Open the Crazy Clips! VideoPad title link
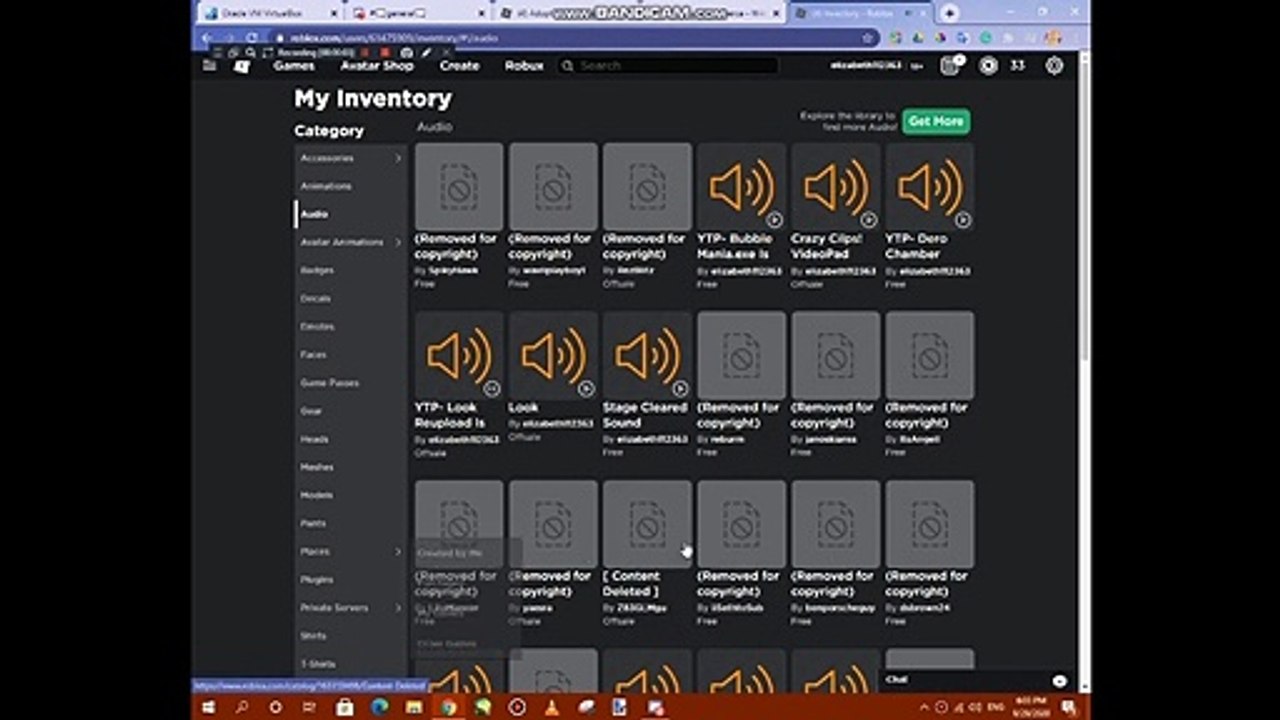The height and width of the screenshot is (720, 1280). pyautogui.click(x=829, y=246)
